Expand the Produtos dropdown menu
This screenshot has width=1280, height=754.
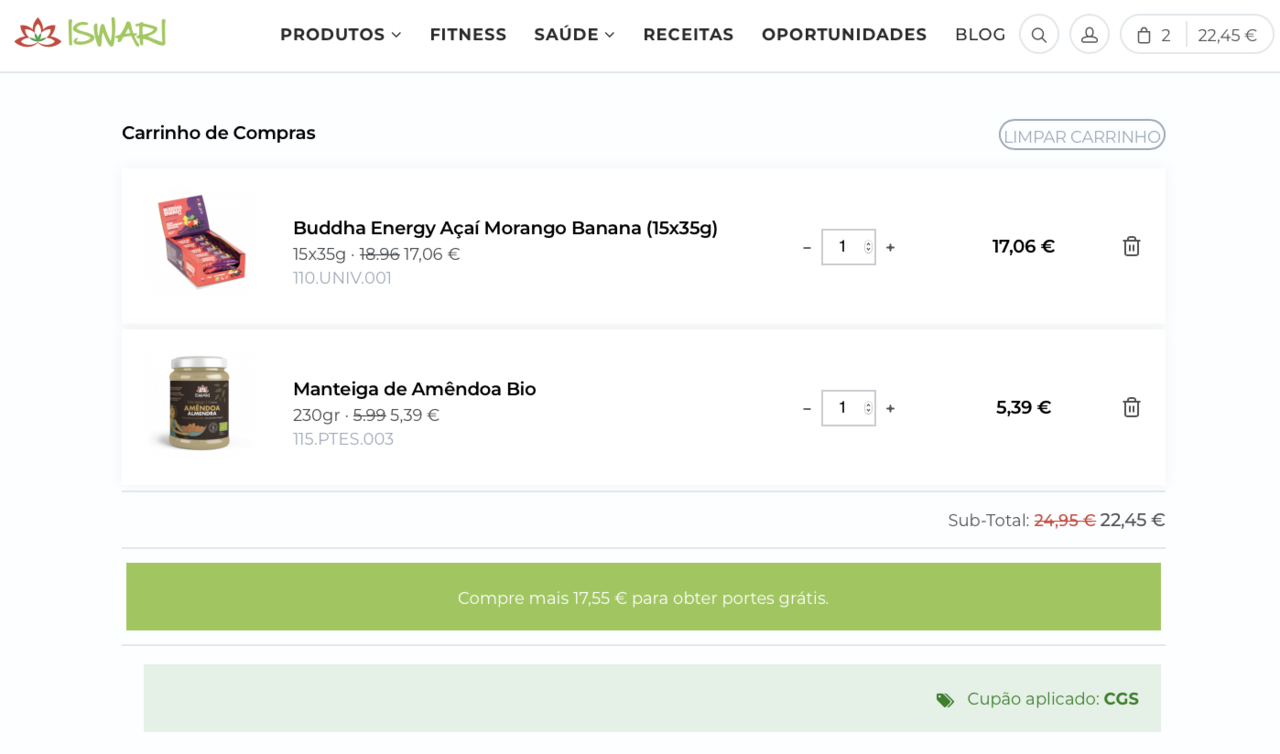(340, 35)
